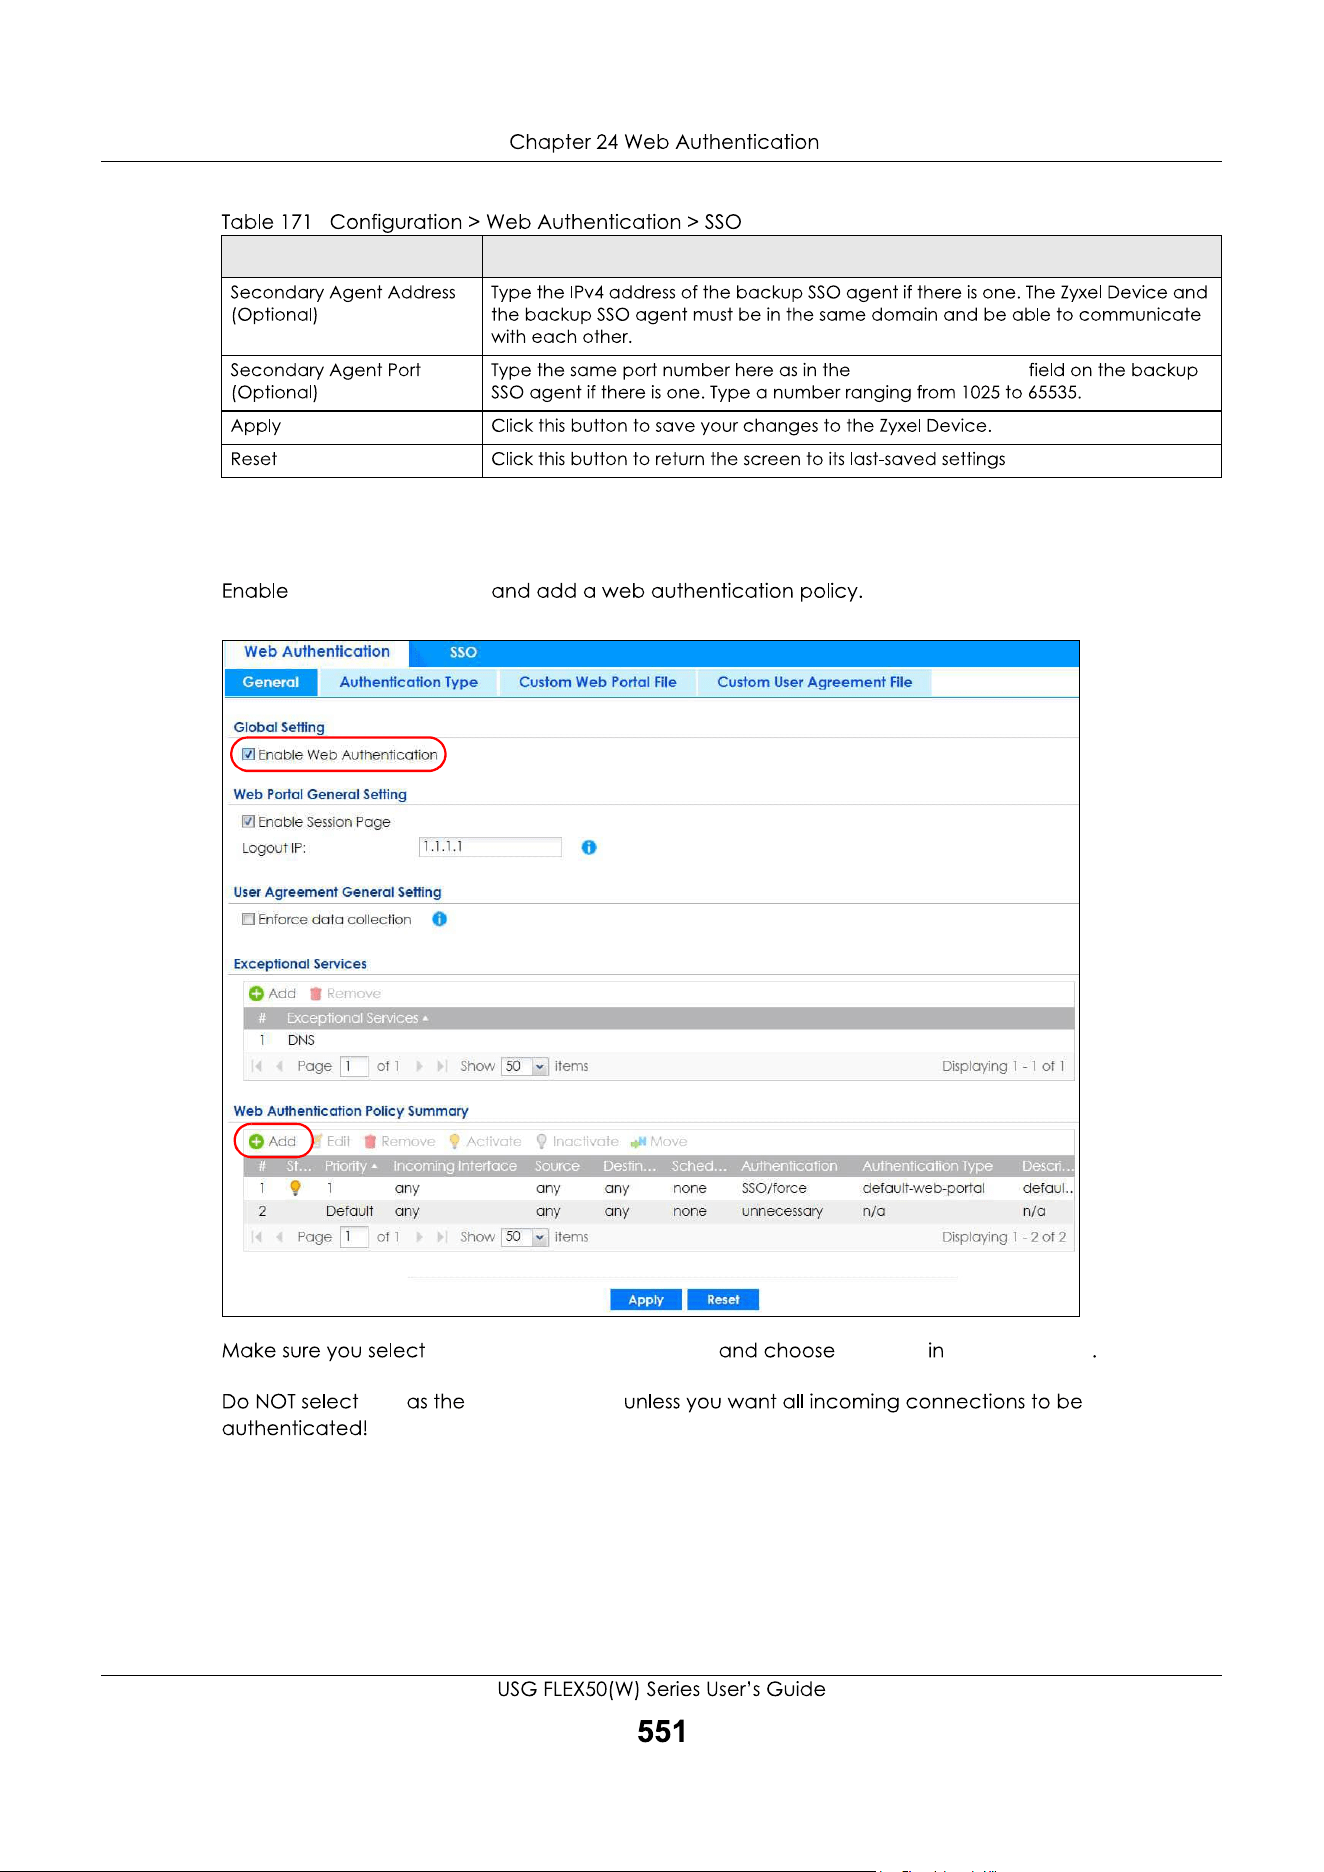
Task: Open the Authentication Type sub-tab
Action: click(x=409, y=682)
